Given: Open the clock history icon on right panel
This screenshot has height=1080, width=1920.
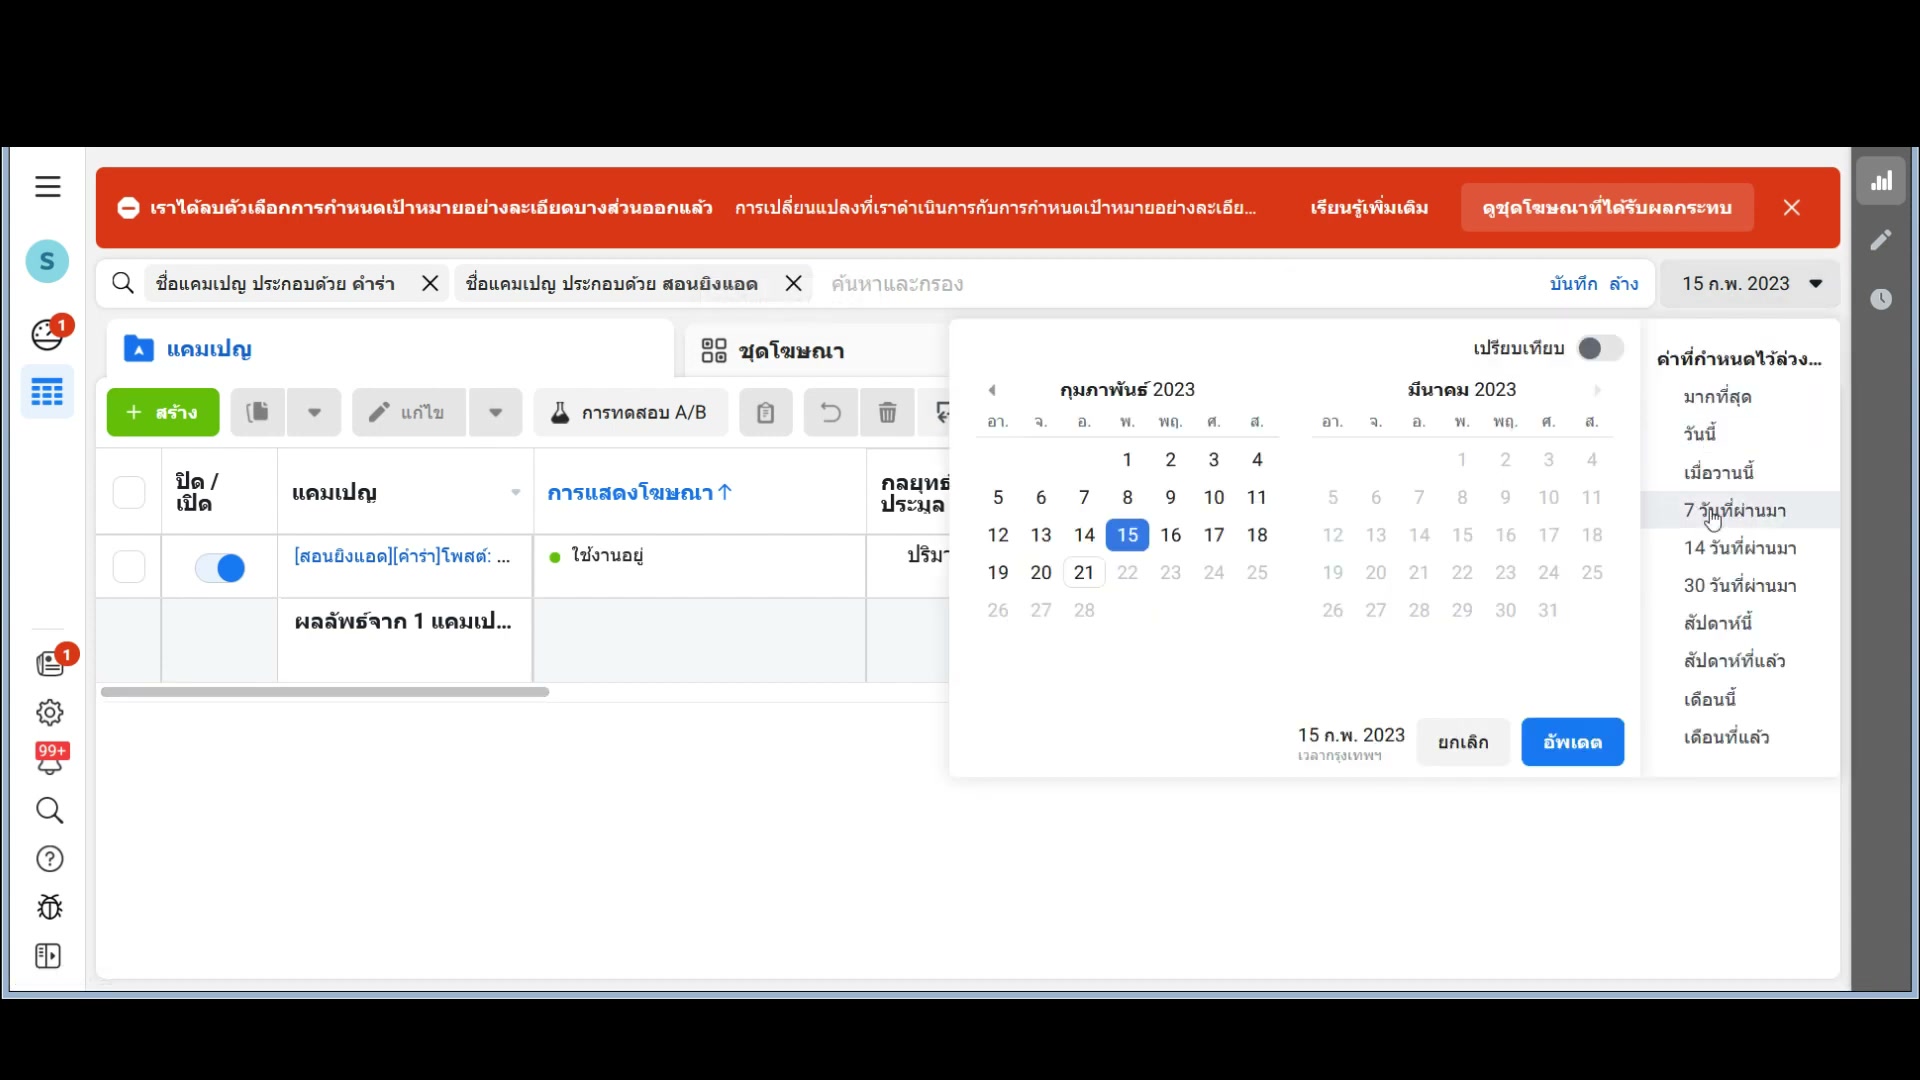Looking at the screenshot, I should [1881, 299].
